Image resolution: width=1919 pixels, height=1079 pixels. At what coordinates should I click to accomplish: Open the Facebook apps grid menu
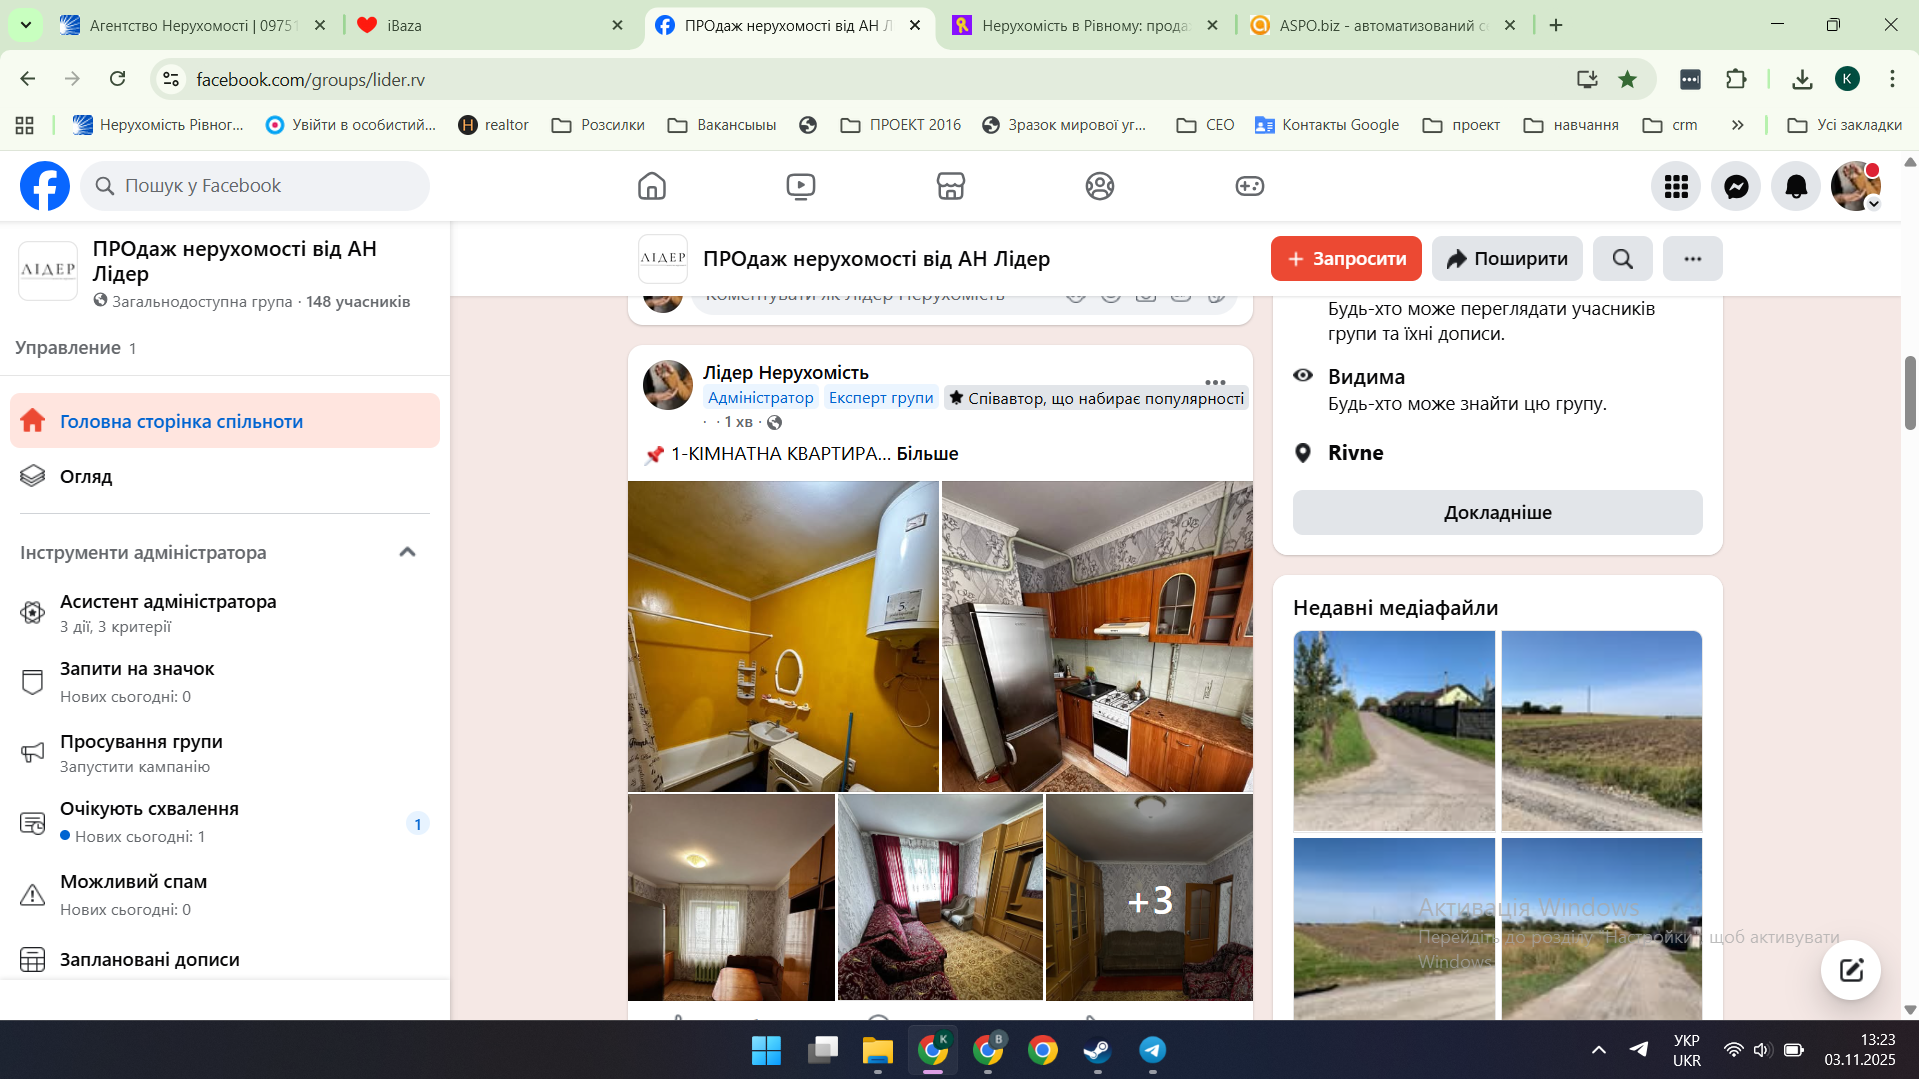click(x=1676, y=186)
